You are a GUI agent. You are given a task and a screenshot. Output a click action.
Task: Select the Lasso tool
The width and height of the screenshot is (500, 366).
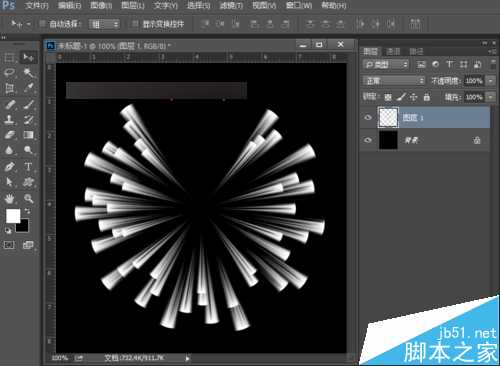click(9, 73)
